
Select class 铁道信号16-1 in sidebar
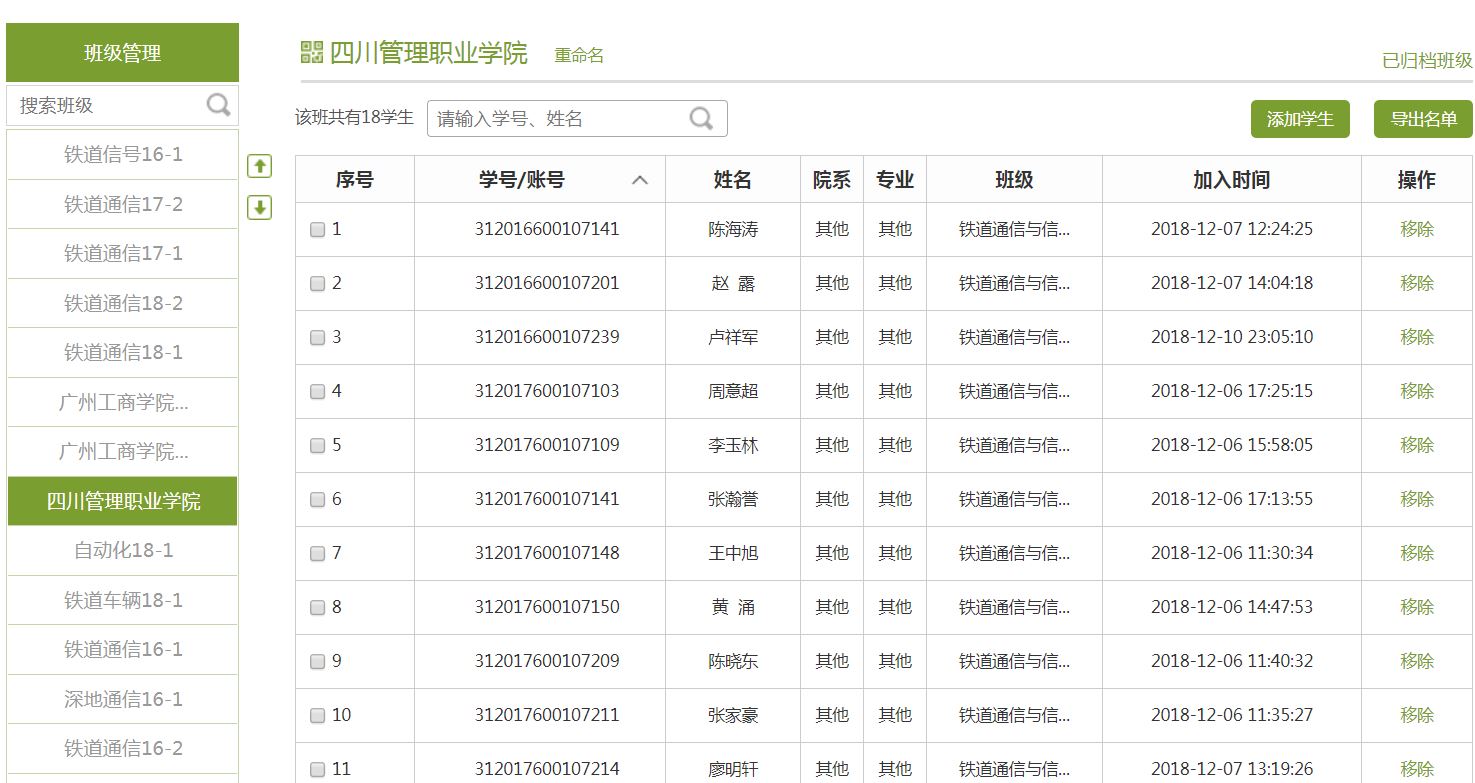click(x=123, y=155)
